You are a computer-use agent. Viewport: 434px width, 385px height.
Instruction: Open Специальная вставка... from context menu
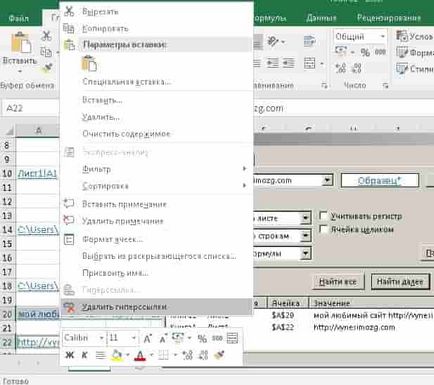click(127, 82)
